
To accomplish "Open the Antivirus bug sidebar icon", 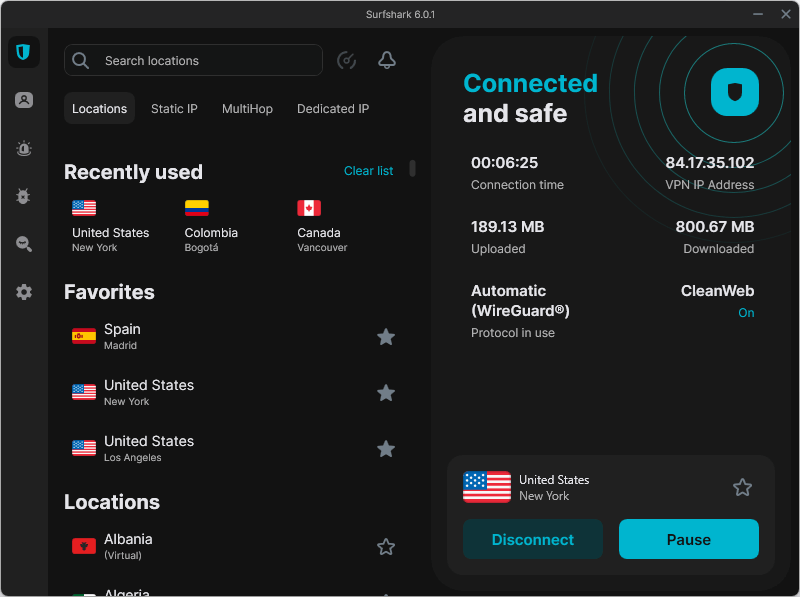I will point(23,196).
